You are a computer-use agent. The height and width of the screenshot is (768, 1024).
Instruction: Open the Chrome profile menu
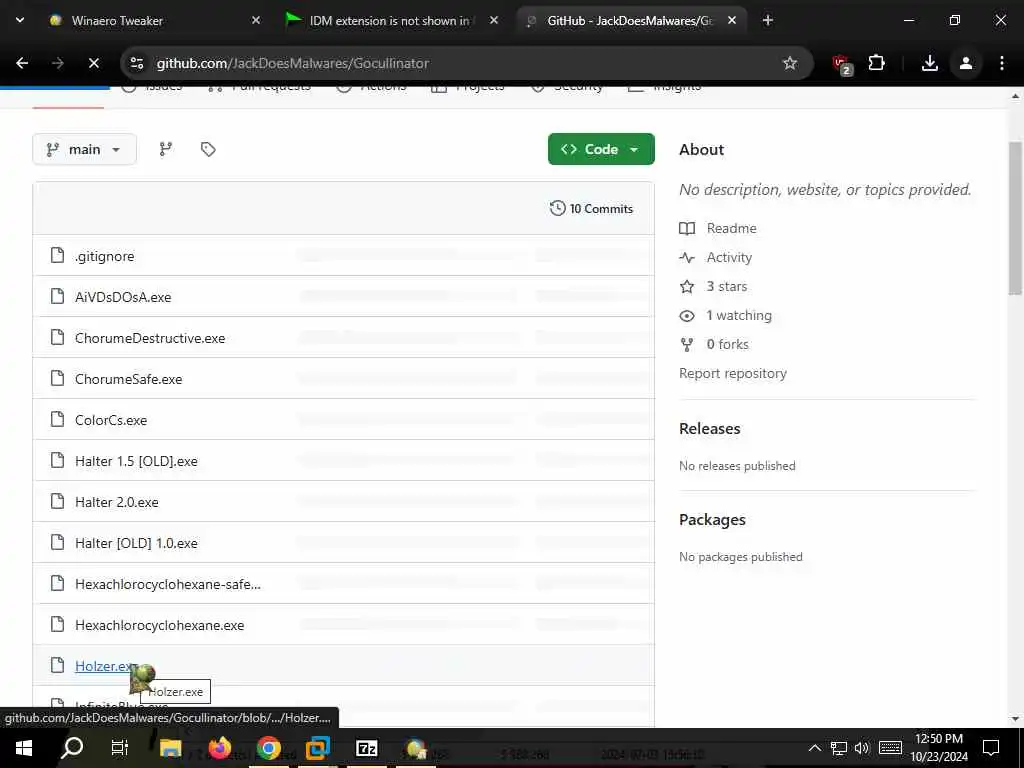[966, 63]
